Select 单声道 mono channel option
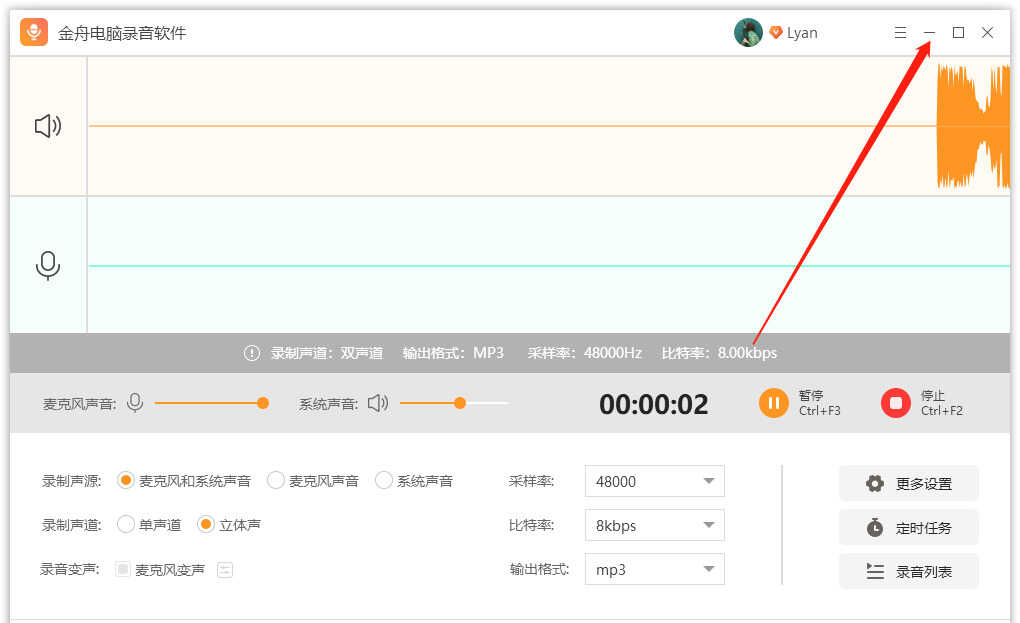 coord(126,524)
